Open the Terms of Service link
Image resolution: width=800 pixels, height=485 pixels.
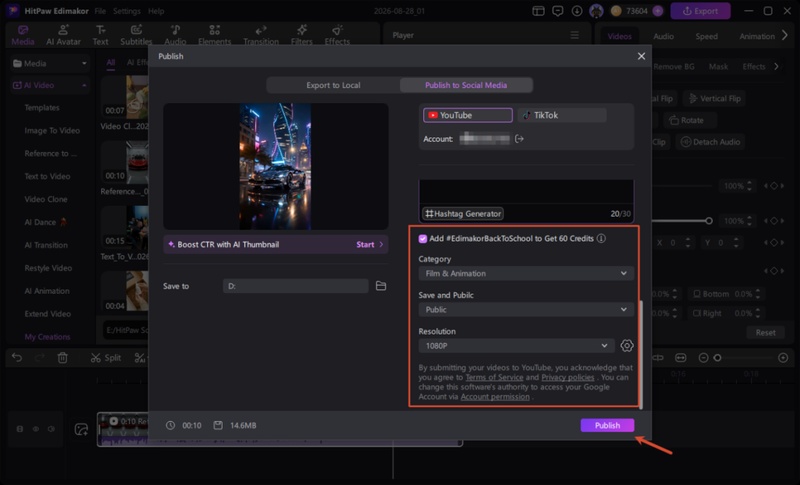point(494,377)
